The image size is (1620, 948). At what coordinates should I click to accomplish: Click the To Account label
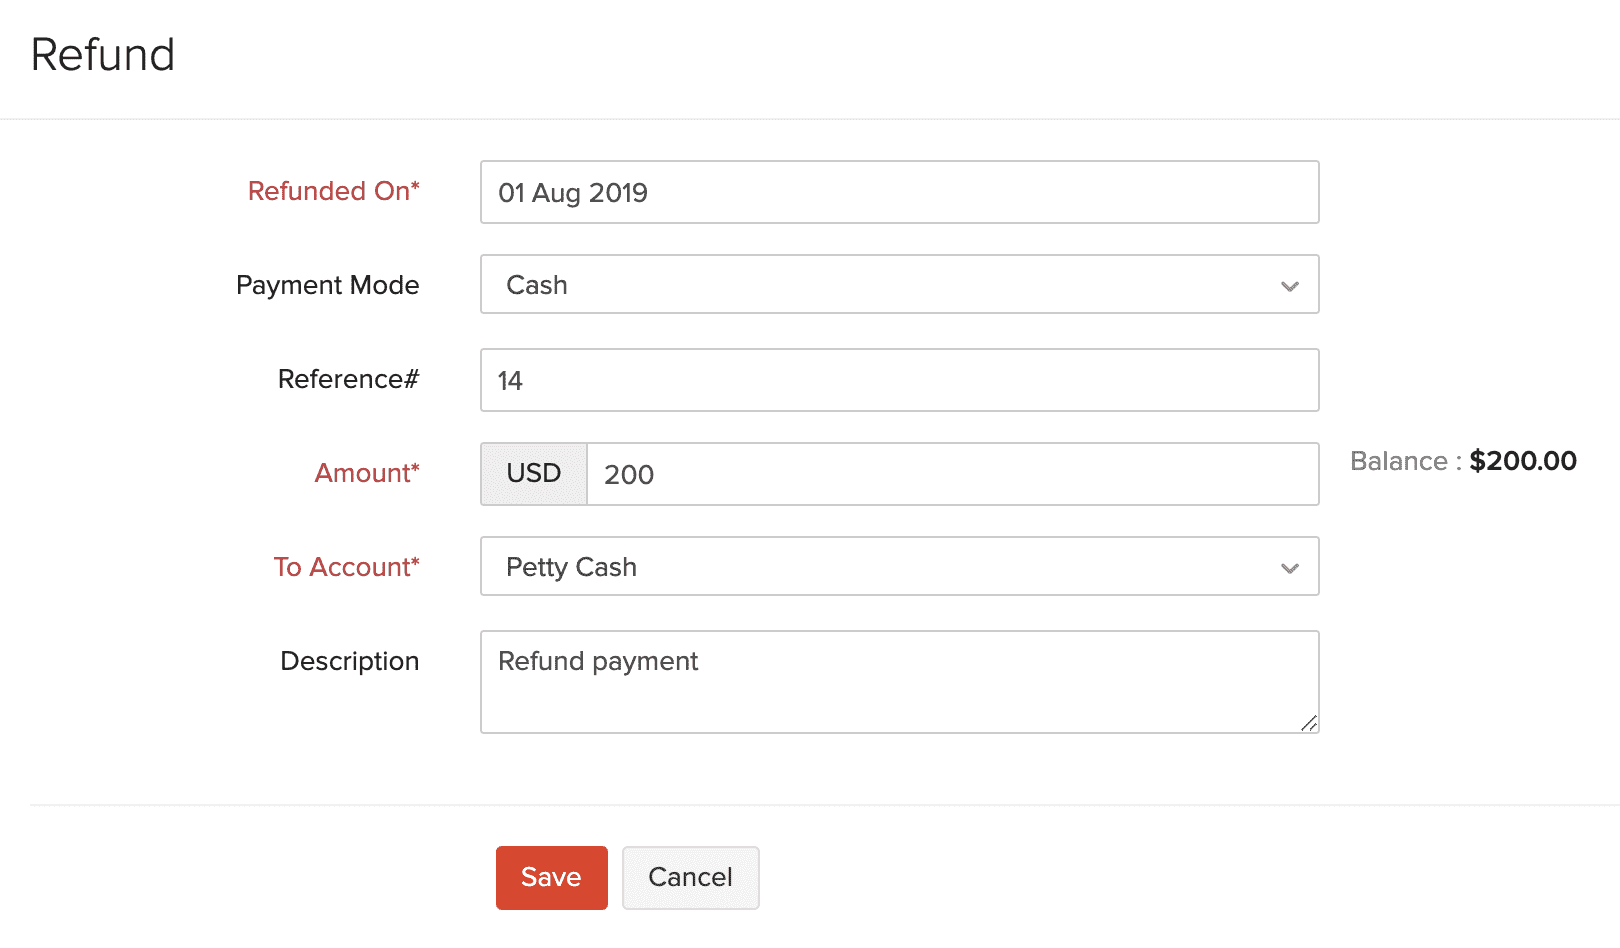click(346, 567)
